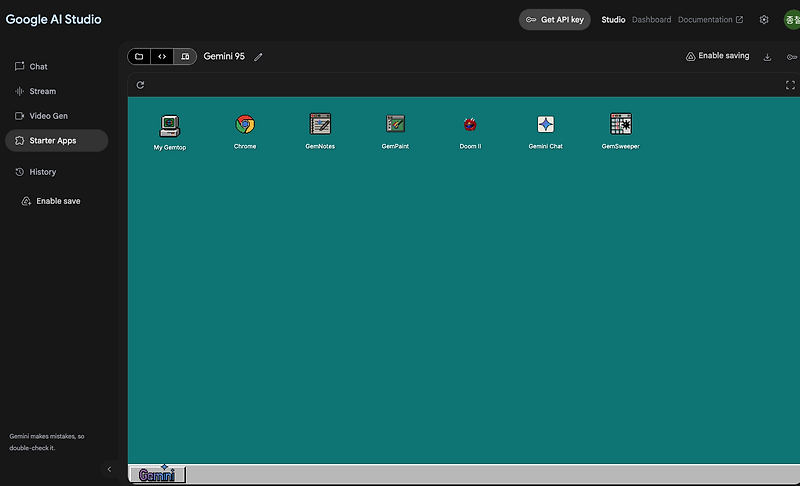800x486 pixels.
Task: Click the Get API key button
Action: click(x=555, y=19)
